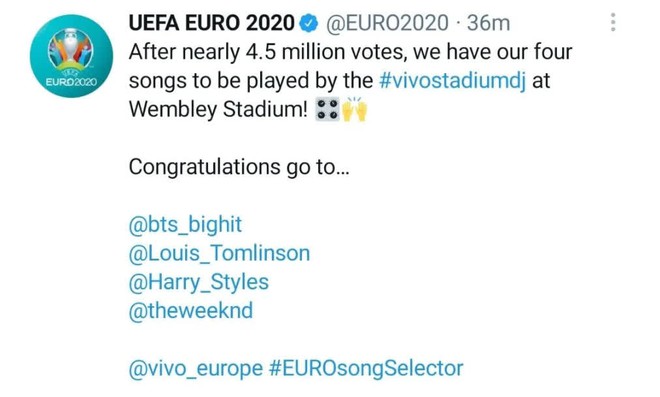Click the UEFA EURO 2020 display name

(212, 23)
